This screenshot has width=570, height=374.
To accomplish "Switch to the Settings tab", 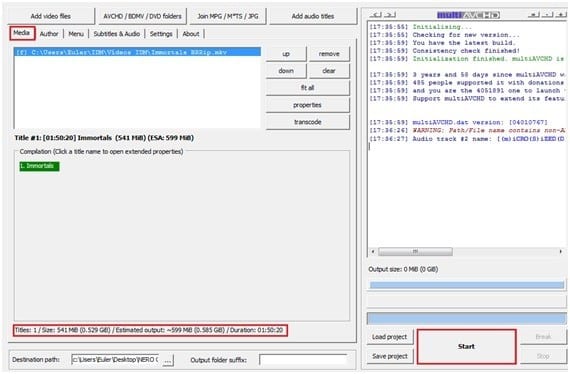I will point(161,34).
